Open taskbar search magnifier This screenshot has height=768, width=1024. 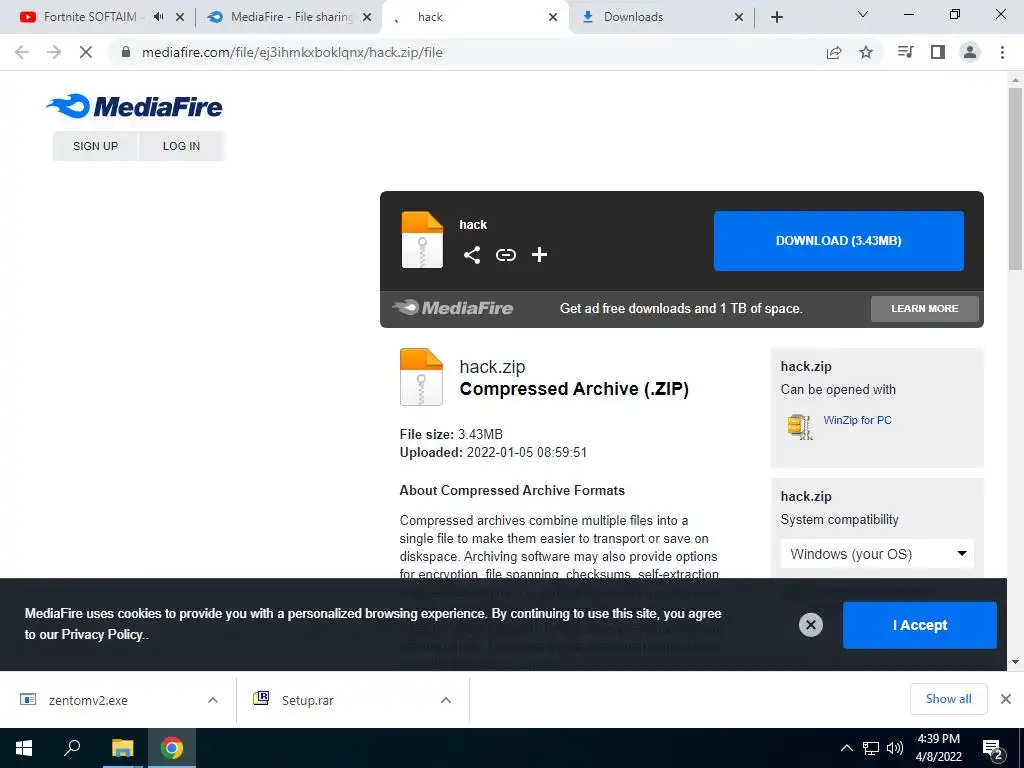click(72, 748)
